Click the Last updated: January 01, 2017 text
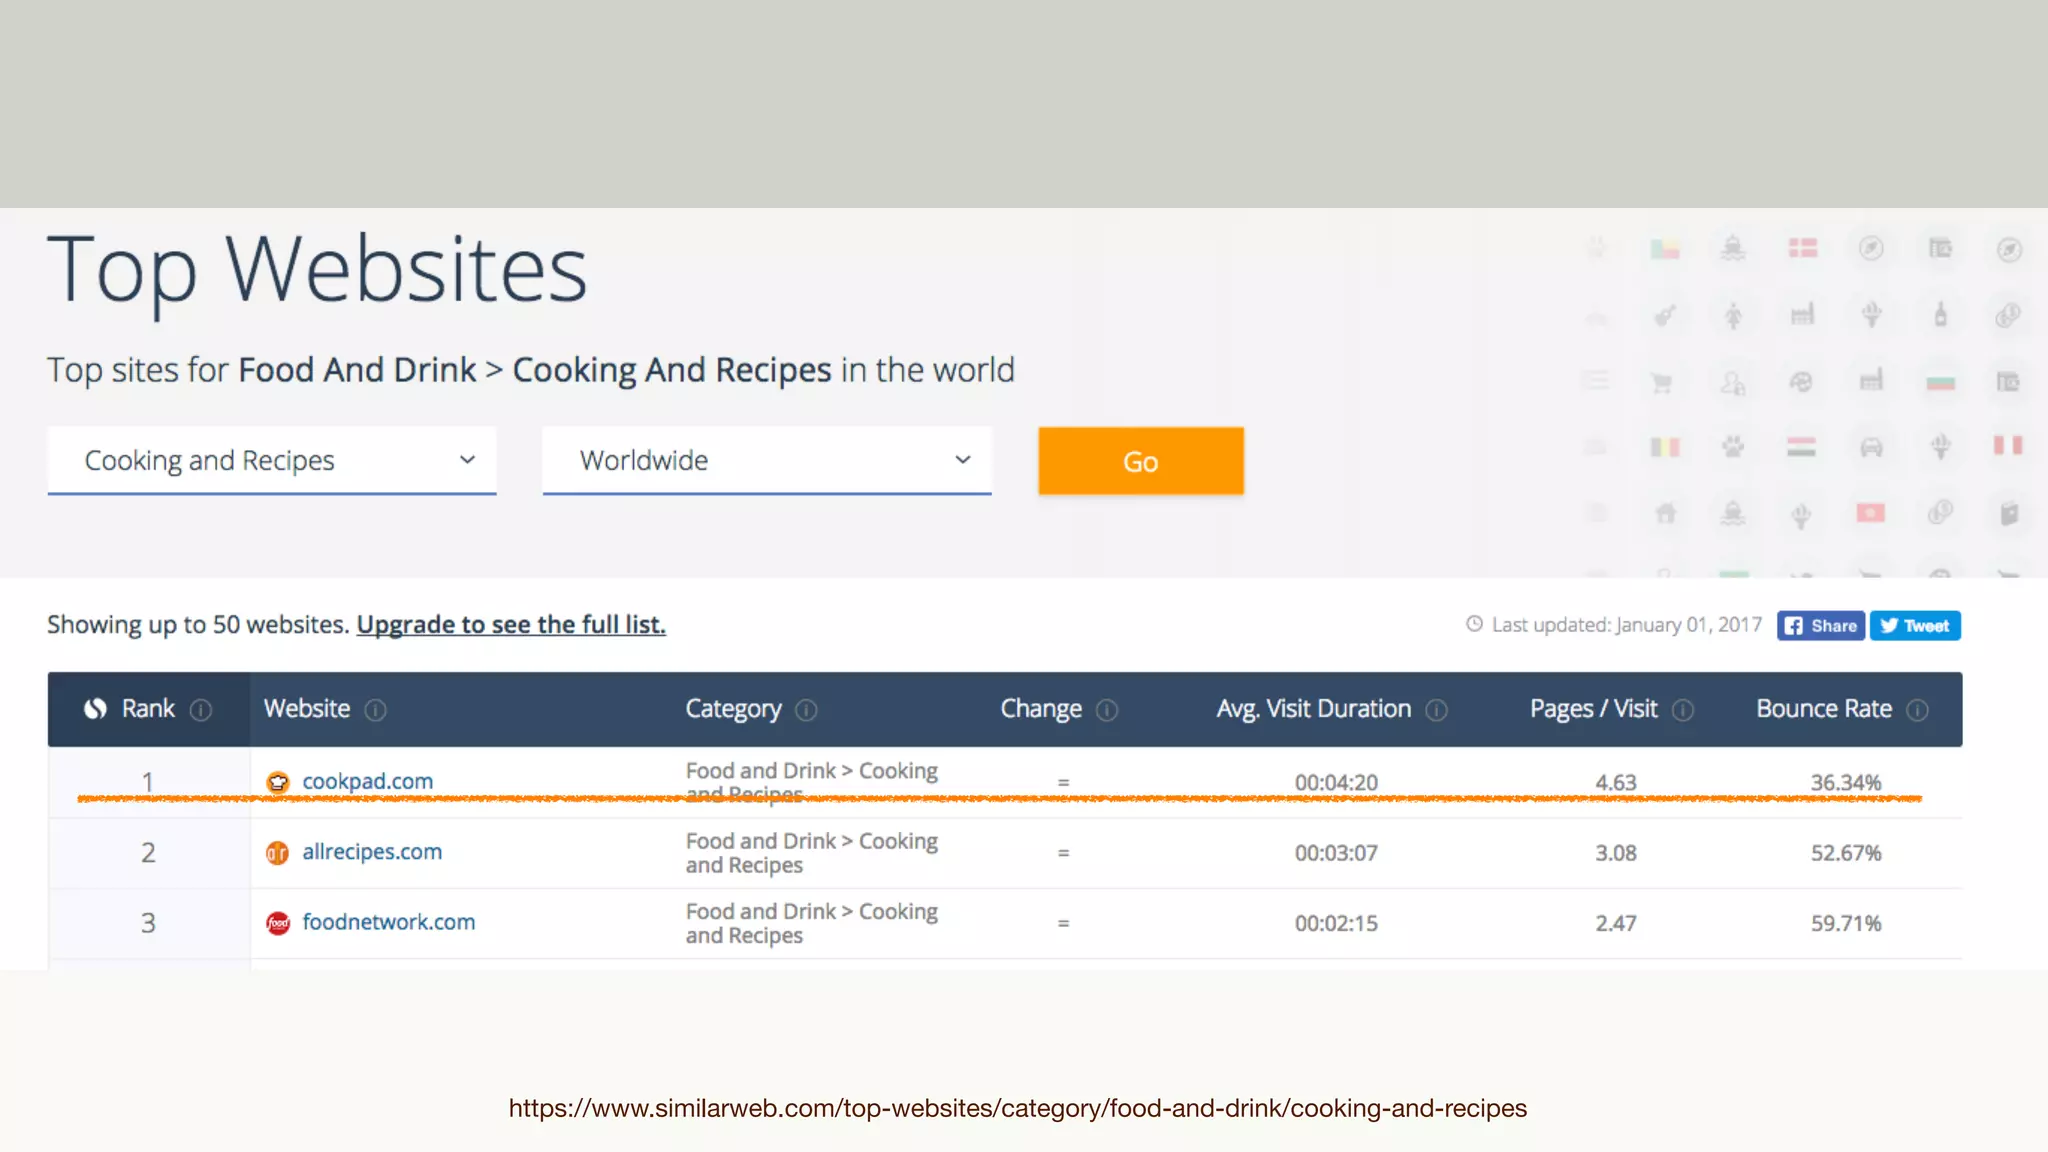The width and height of the screenshot is (2048, 1152). [x=1627, y=625]
